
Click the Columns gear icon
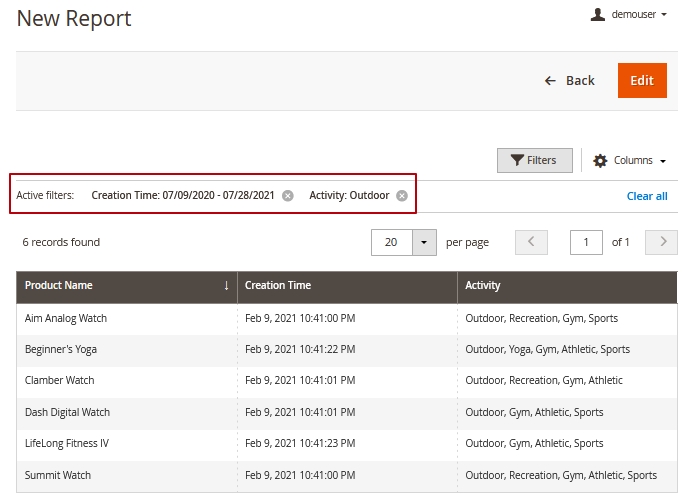coord(600,161)
